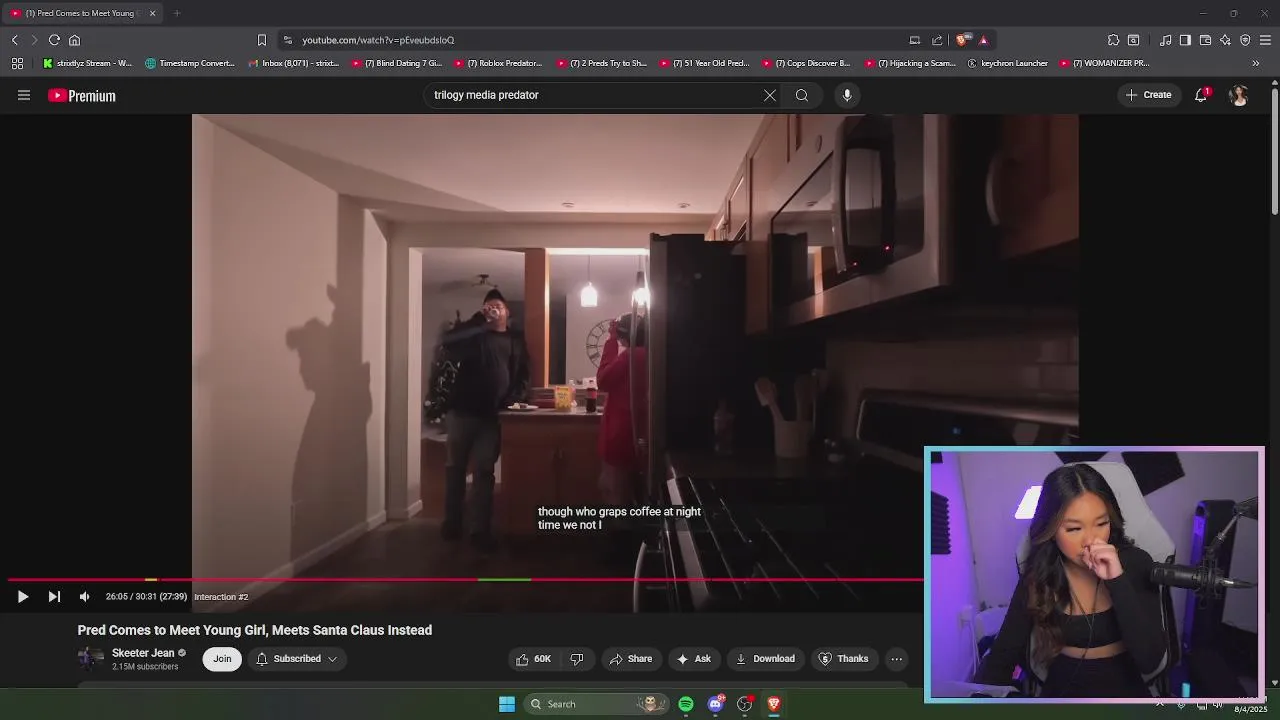Open bookmark apps grid icon
The image size is (1280, 720).
(17, 63)
